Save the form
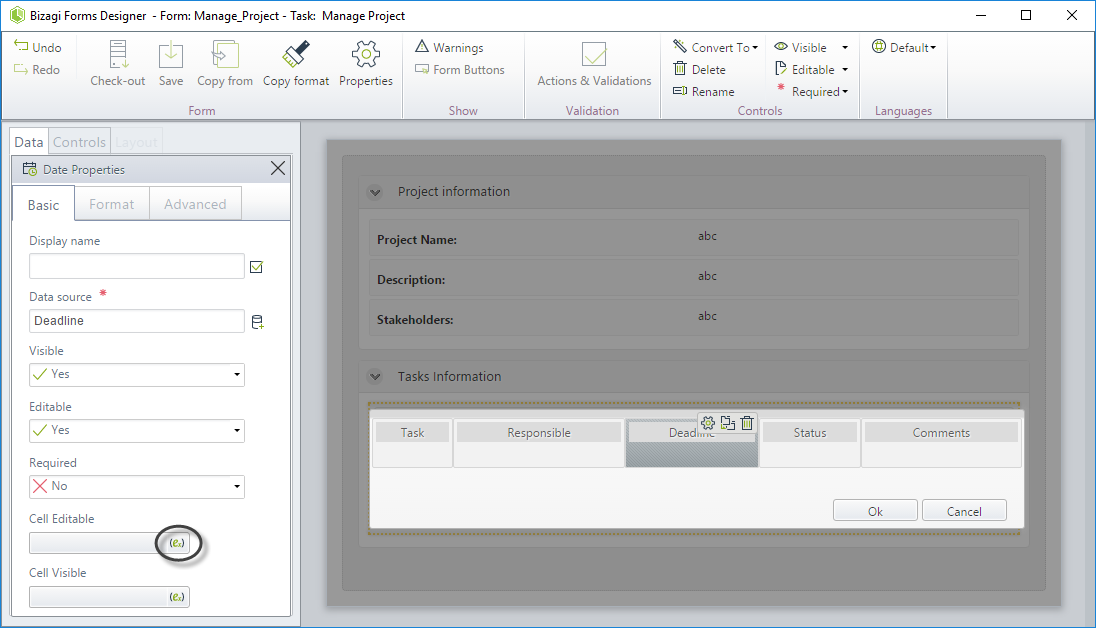 [171, 63]
